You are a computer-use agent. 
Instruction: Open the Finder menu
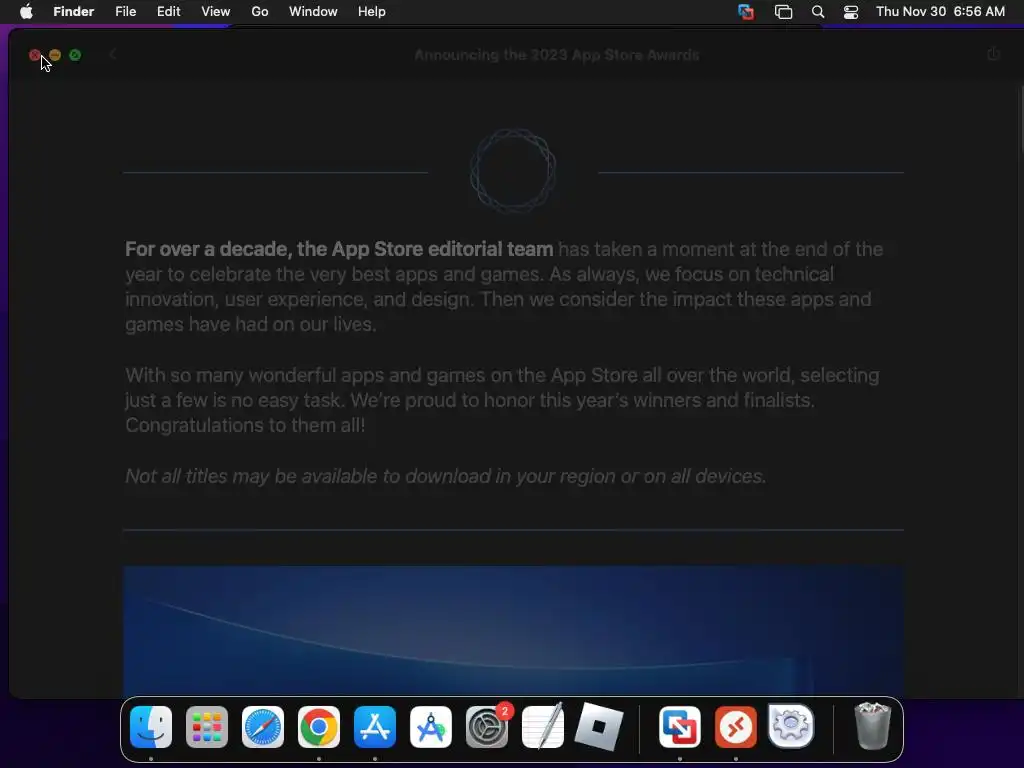(x=74, y=12)
